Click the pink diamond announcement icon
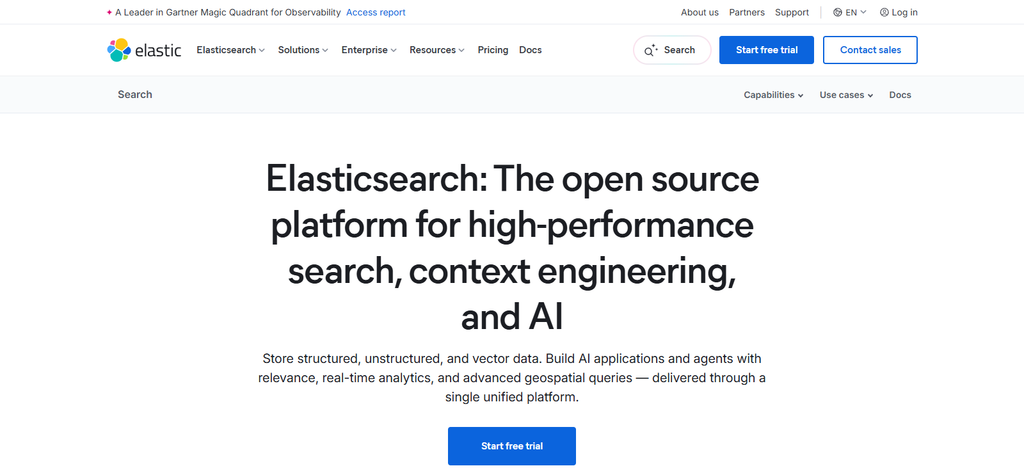 click(109, 12)
